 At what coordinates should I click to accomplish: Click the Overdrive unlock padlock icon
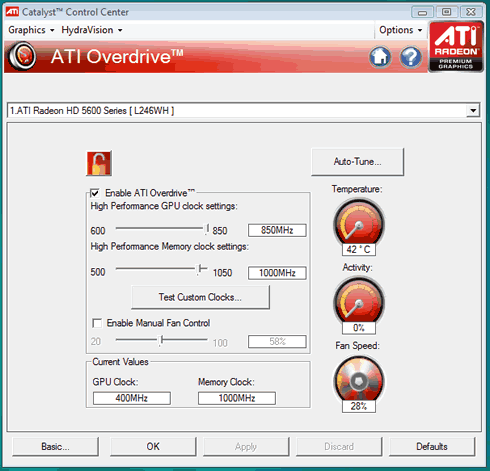[99, 163]
